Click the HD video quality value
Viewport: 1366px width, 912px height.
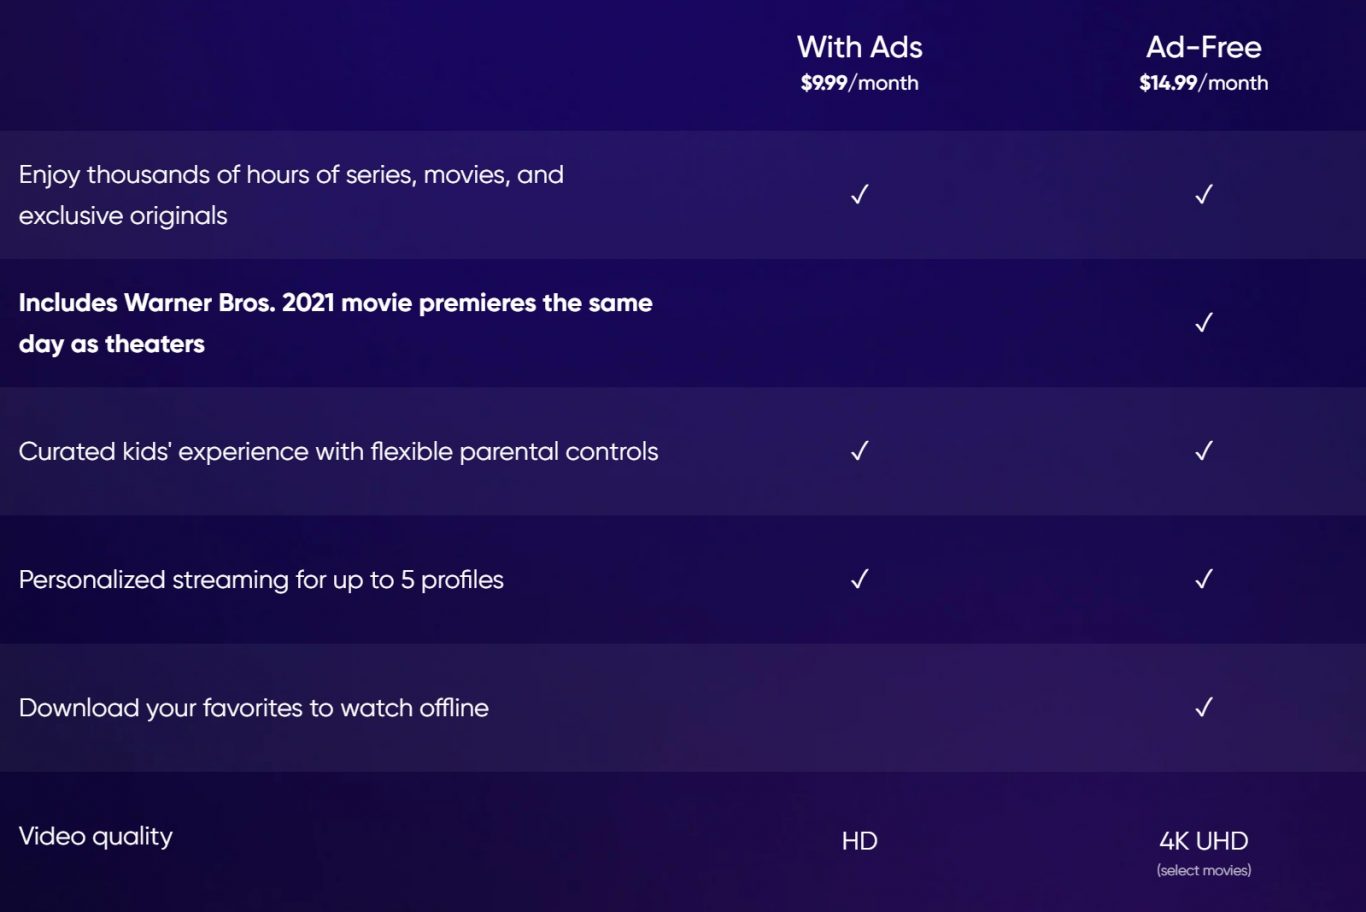(x=859, y=841)
